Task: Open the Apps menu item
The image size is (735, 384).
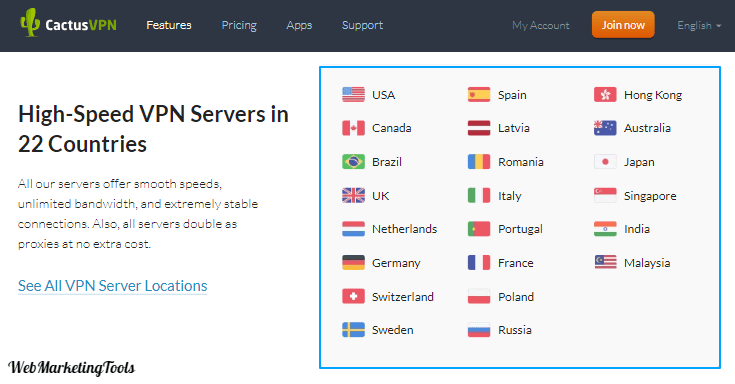Action: pos(299,25)
